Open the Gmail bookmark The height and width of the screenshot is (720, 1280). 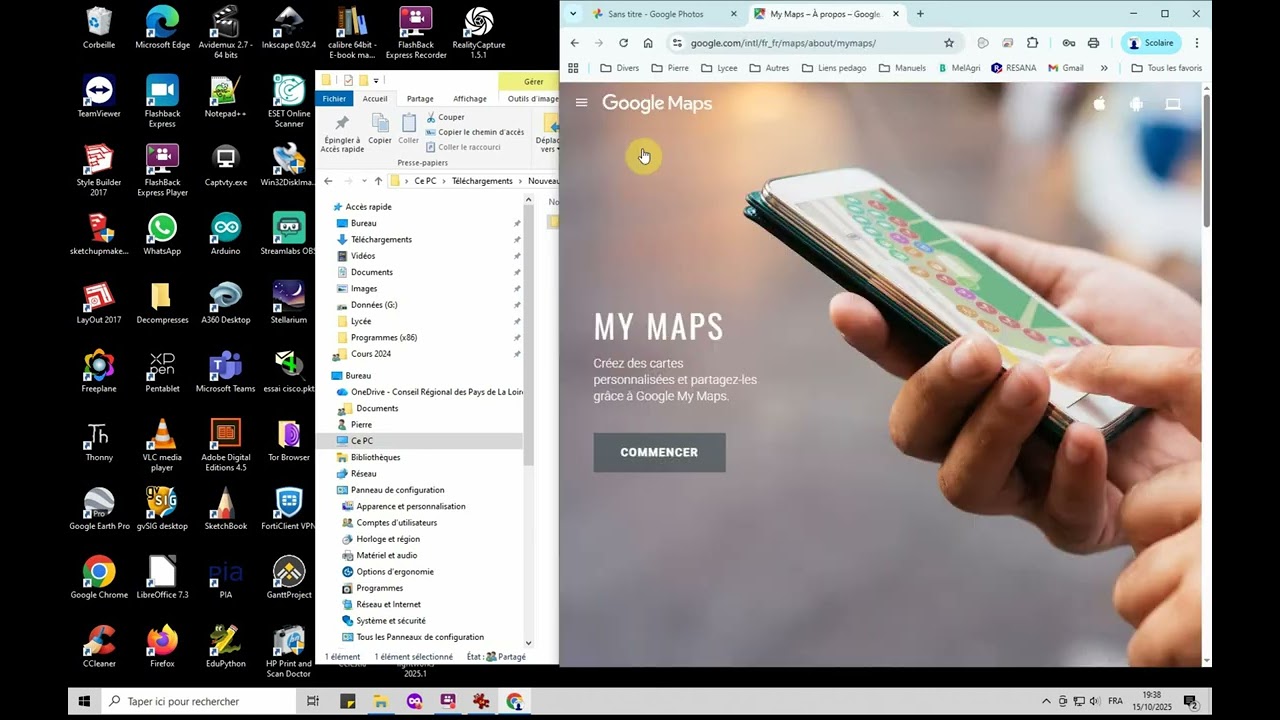(1065, 68)
